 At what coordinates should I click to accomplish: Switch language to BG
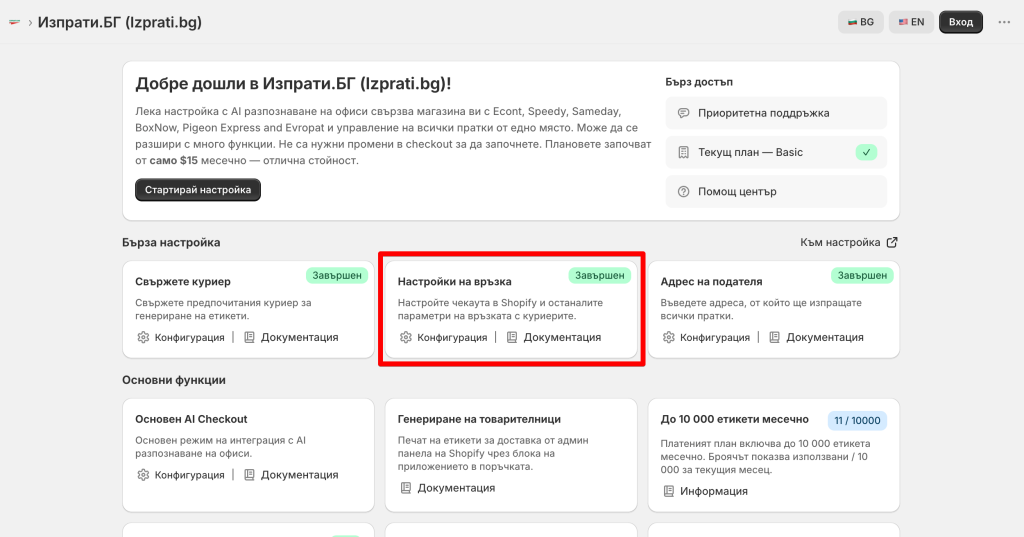click(x=861, y=22)
